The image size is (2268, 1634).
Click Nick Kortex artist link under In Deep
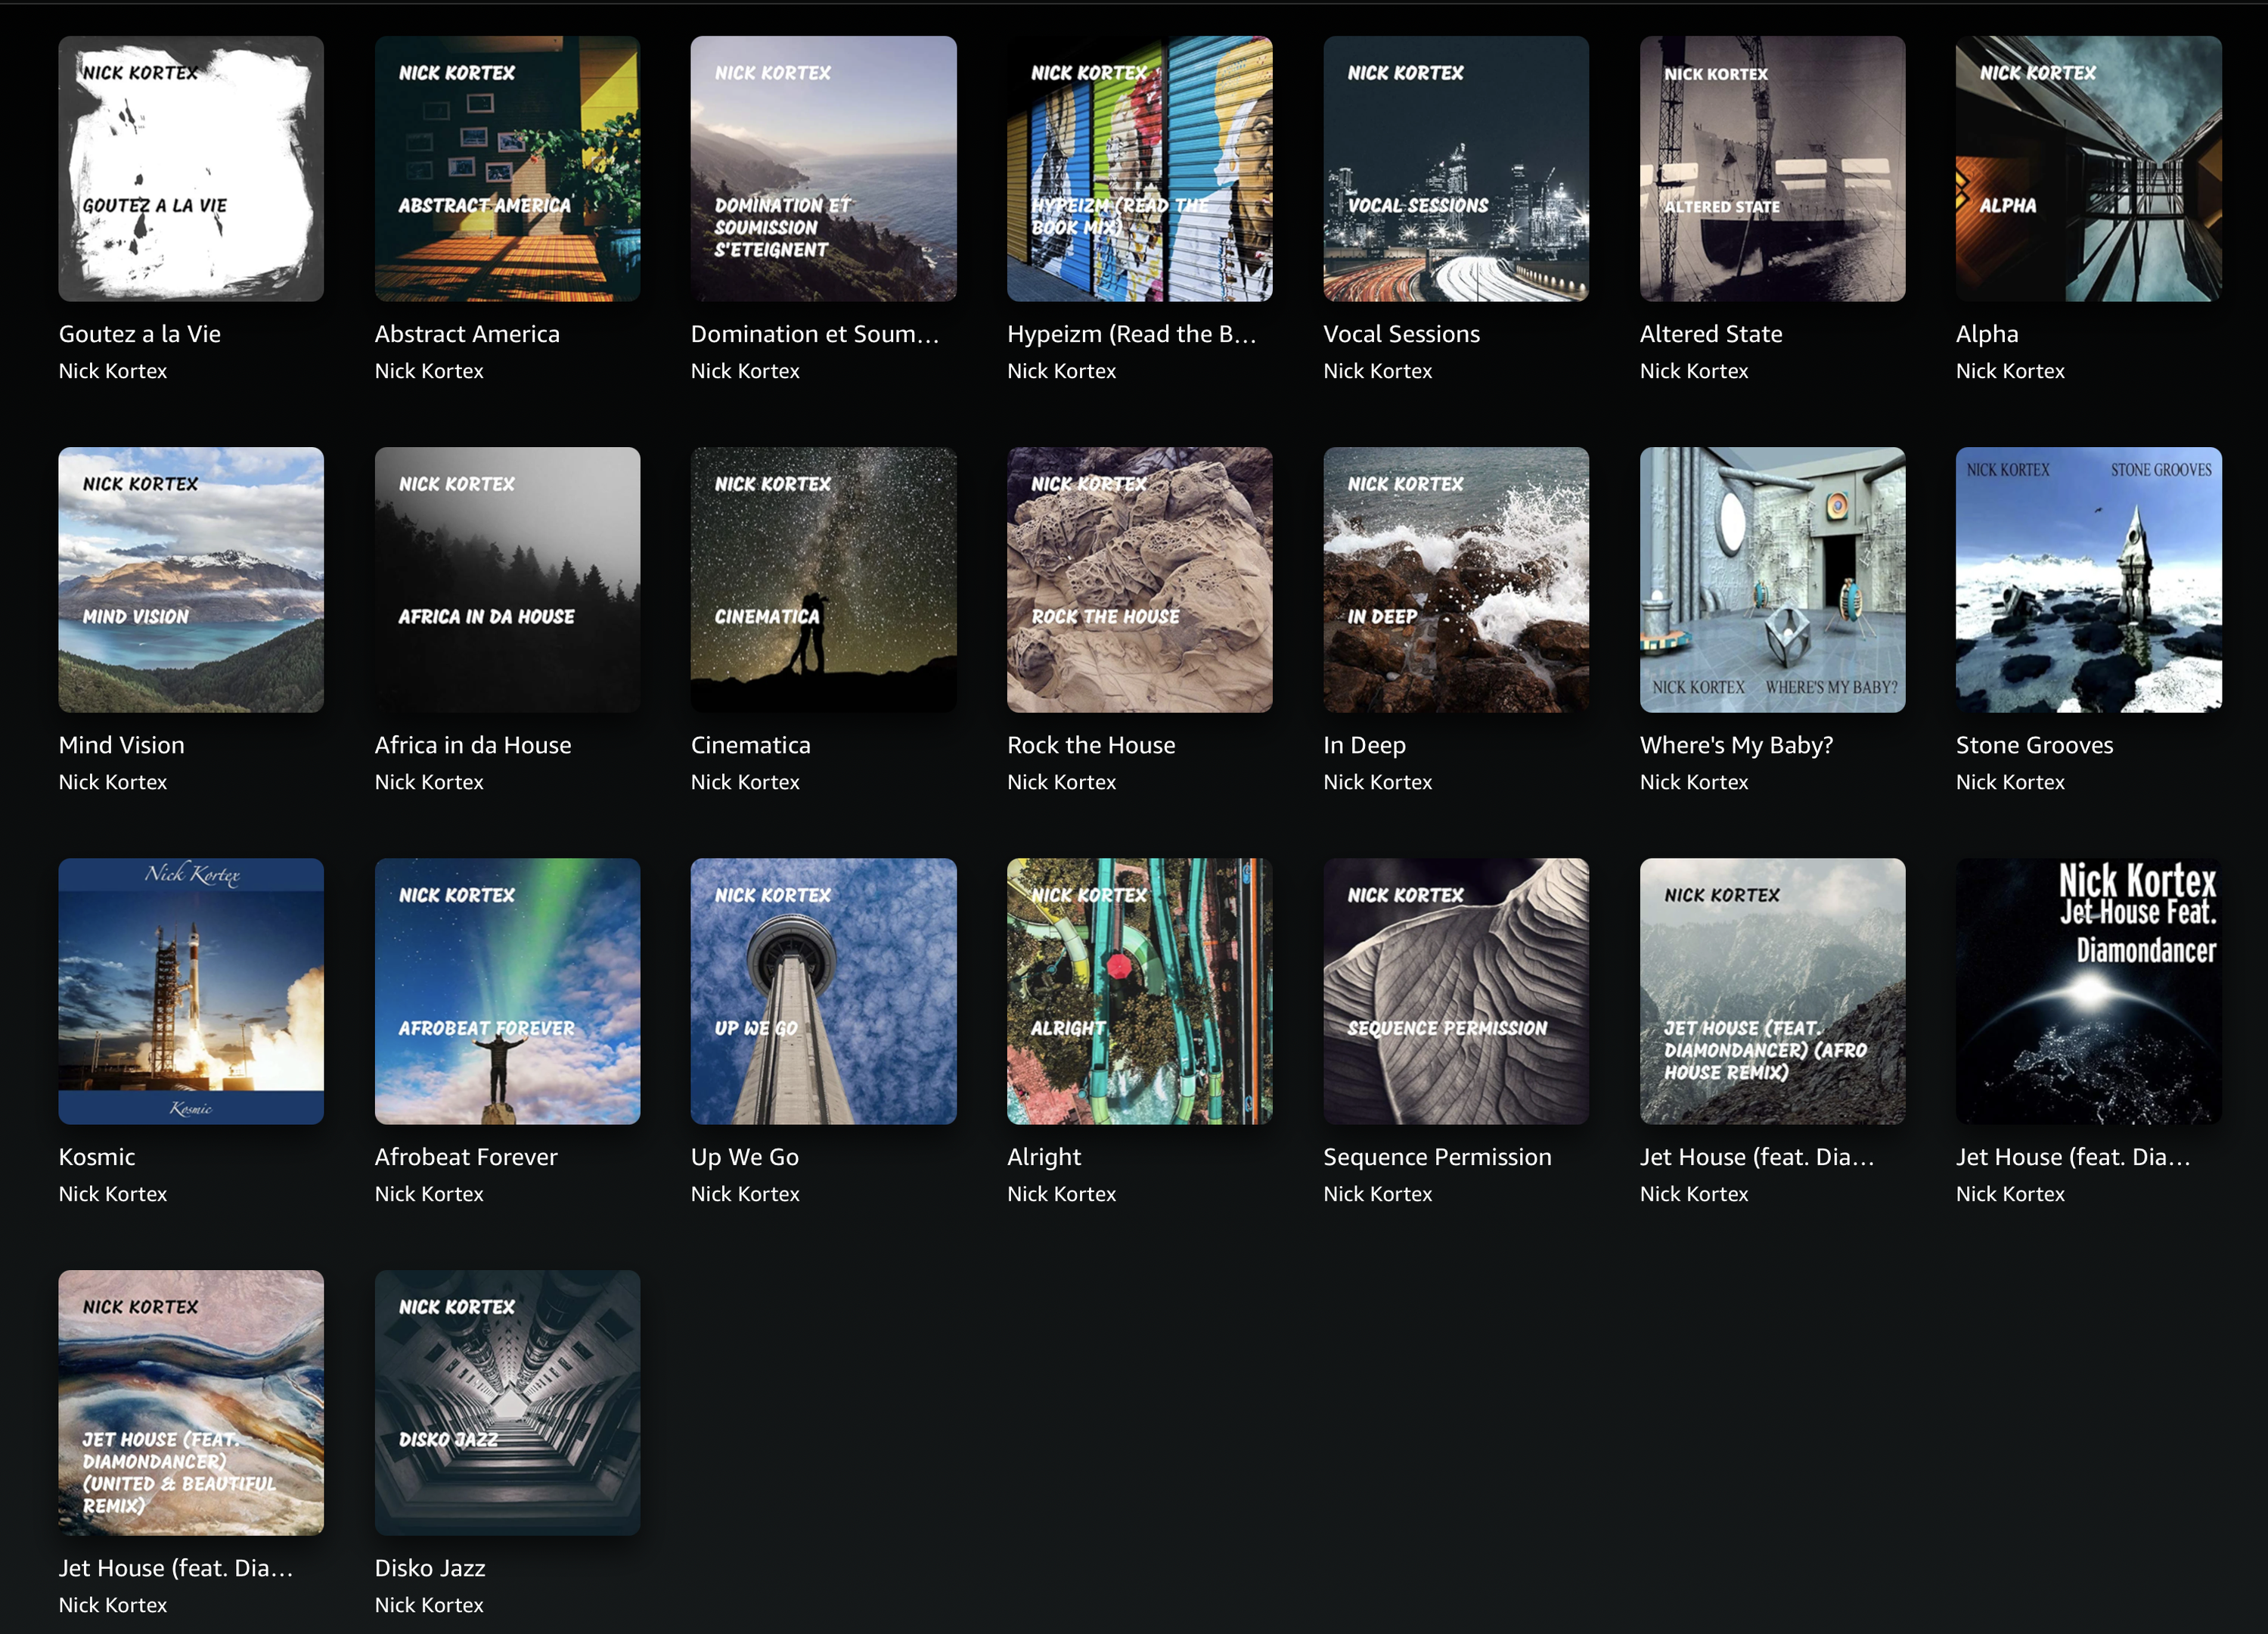point(1377,782)
